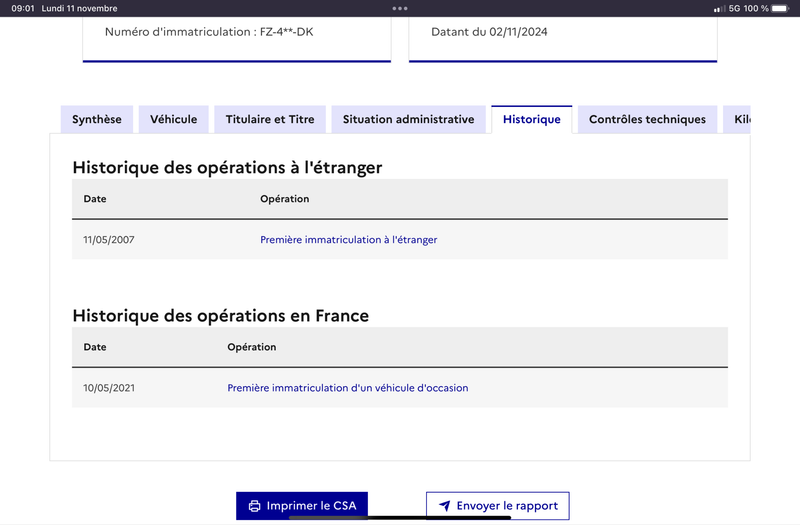800x525 pixels.
Task: Open the Titulaire et Titre tab
Action: tap(270, 119)
